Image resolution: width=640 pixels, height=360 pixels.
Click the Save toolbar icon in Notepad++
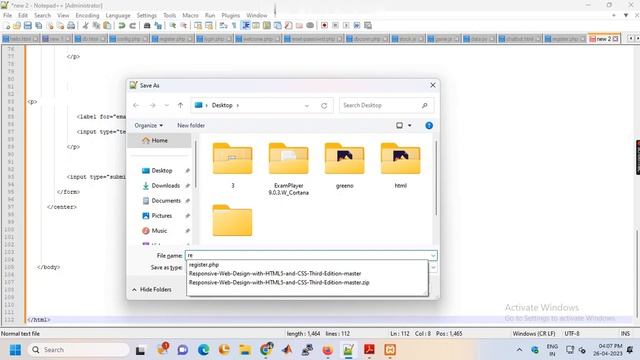pyautogui.click(x=28, y=25)
